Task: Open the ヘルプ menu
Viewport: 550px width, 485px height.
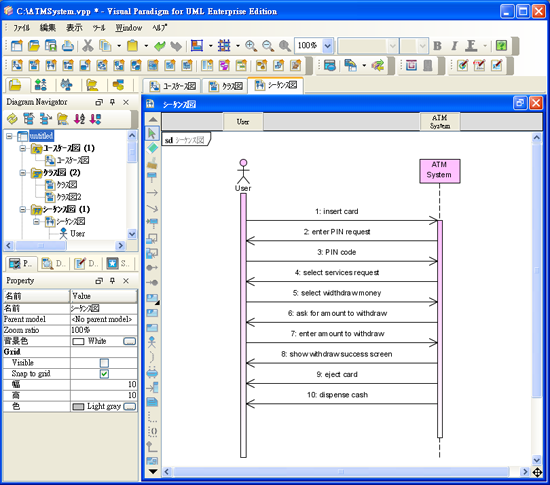Action: pyautogui.click(x=160, y=27)
